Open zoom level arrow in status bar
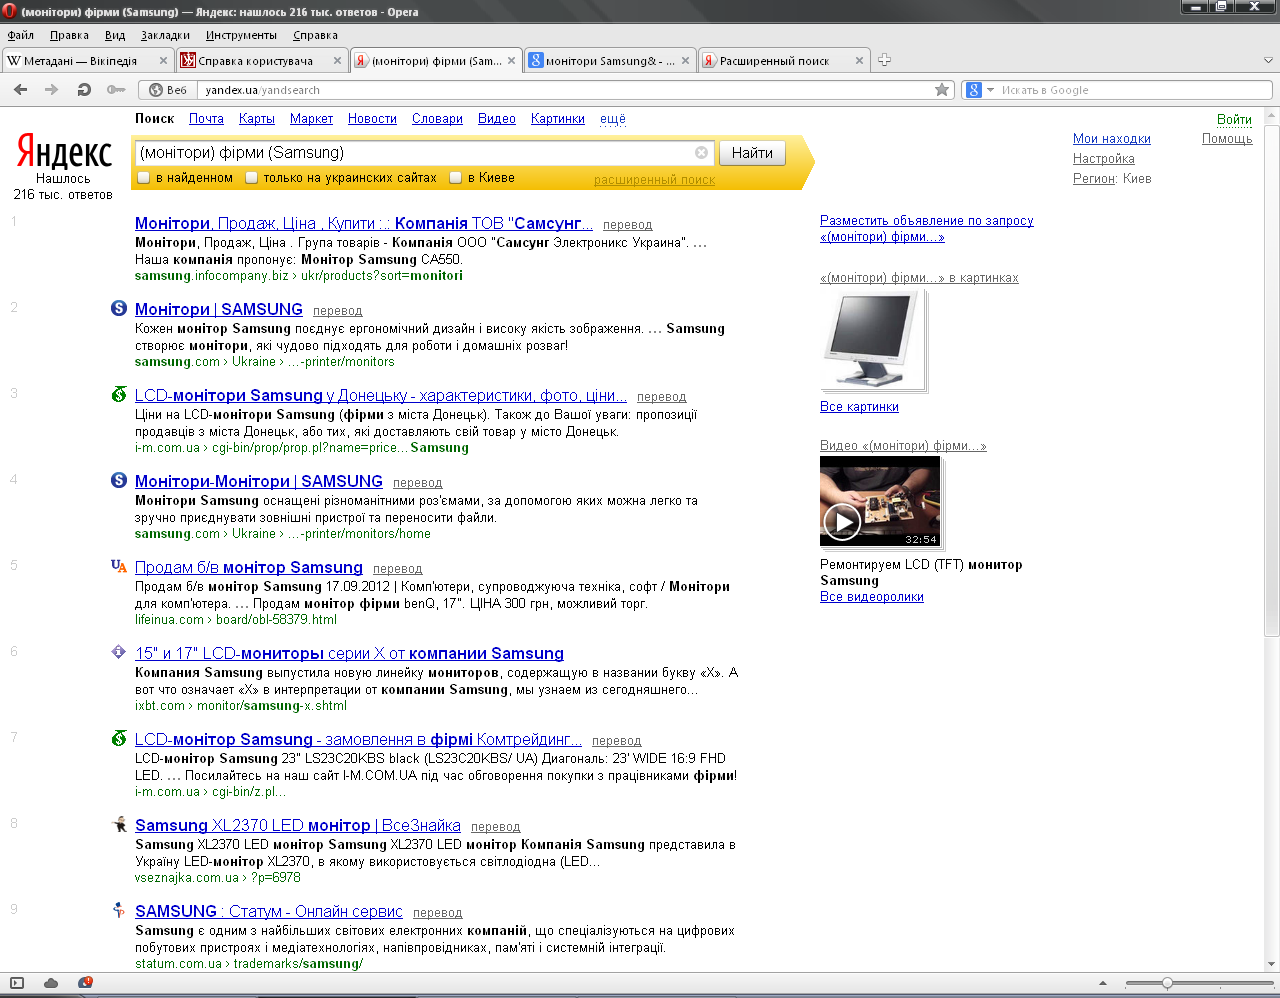The image size is (1280, 998). tap(1103, 983)
